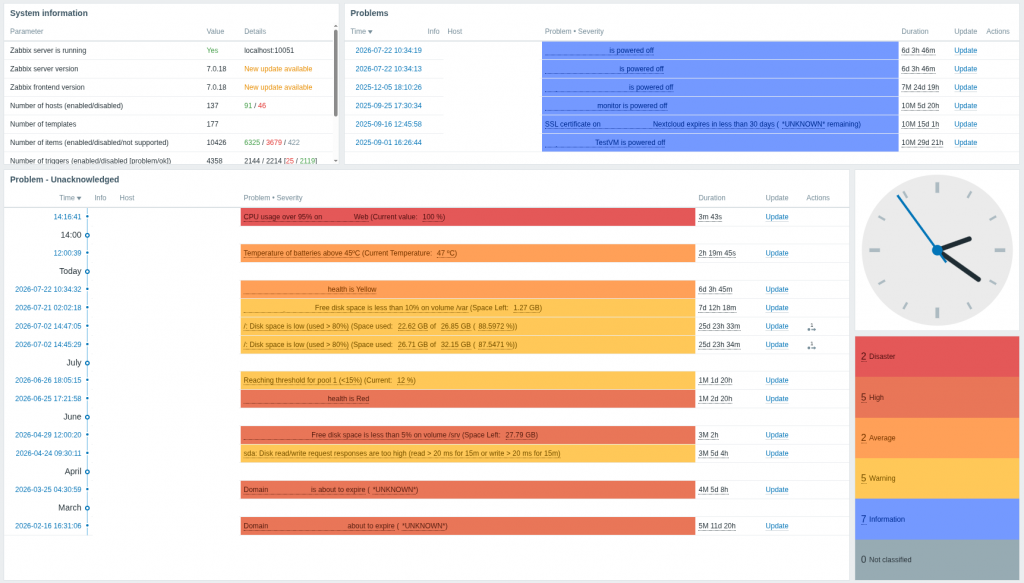The width and height of the screenshot is (1024, 583).
Task: Open Reaching threshold for pool 1 problem
Action: pos(330,380)
